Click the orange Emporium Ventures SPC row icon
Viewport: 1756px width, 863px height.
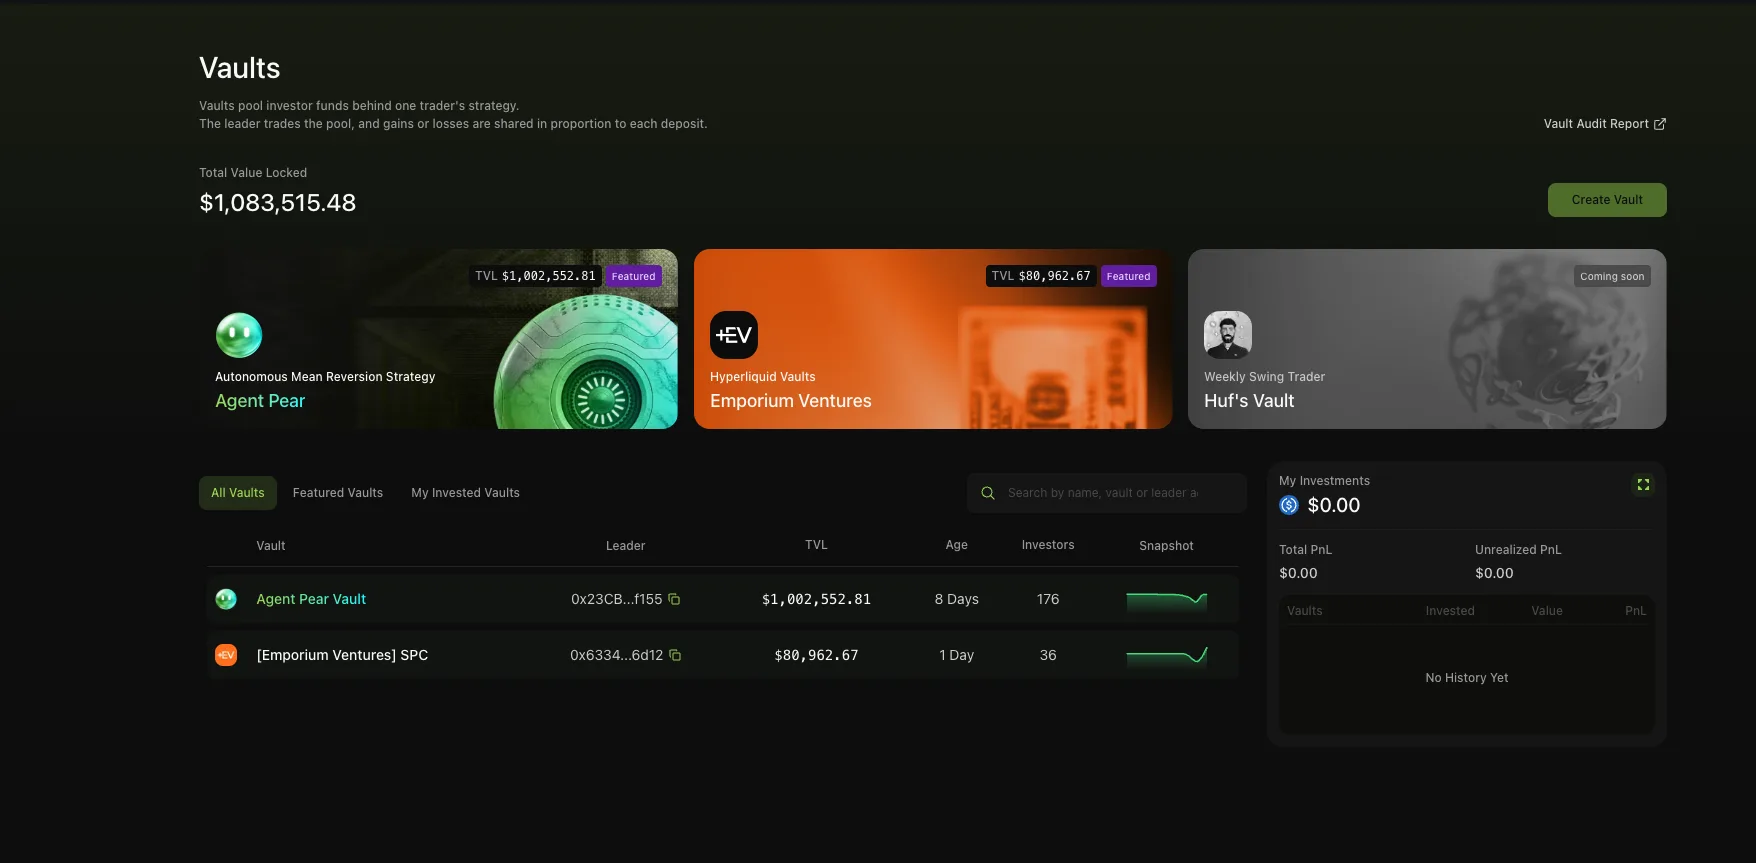point(226,655)
